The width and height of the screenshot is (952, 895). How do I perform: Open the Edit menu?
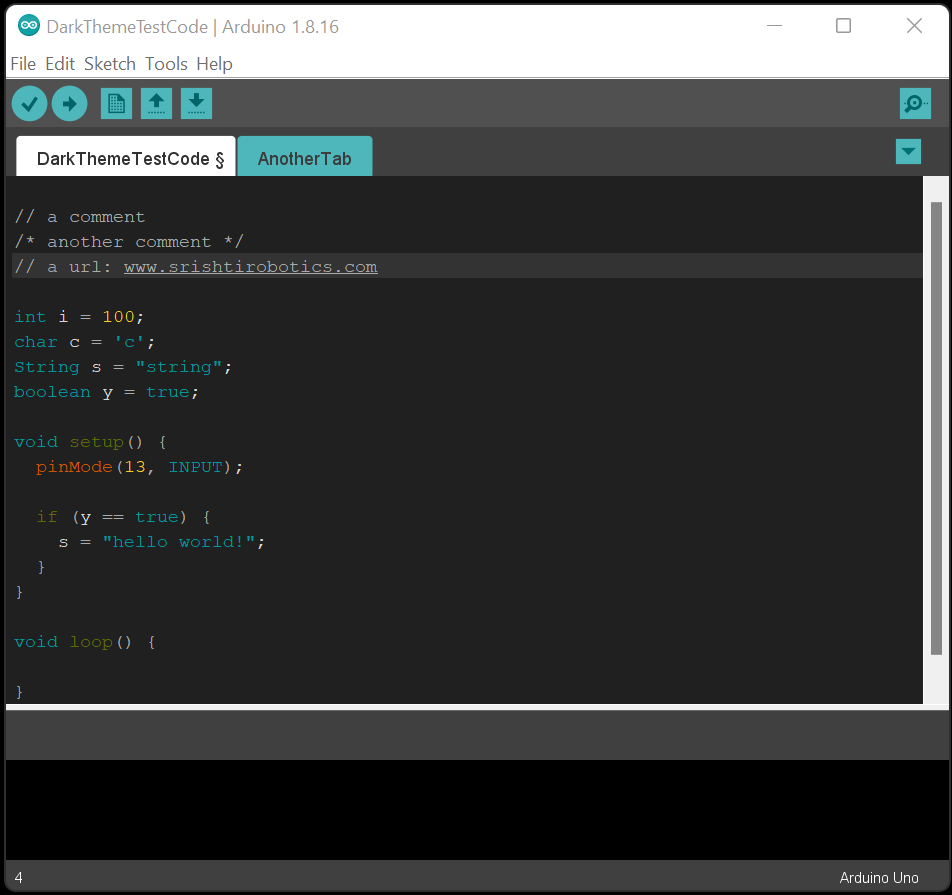point(60,64)
